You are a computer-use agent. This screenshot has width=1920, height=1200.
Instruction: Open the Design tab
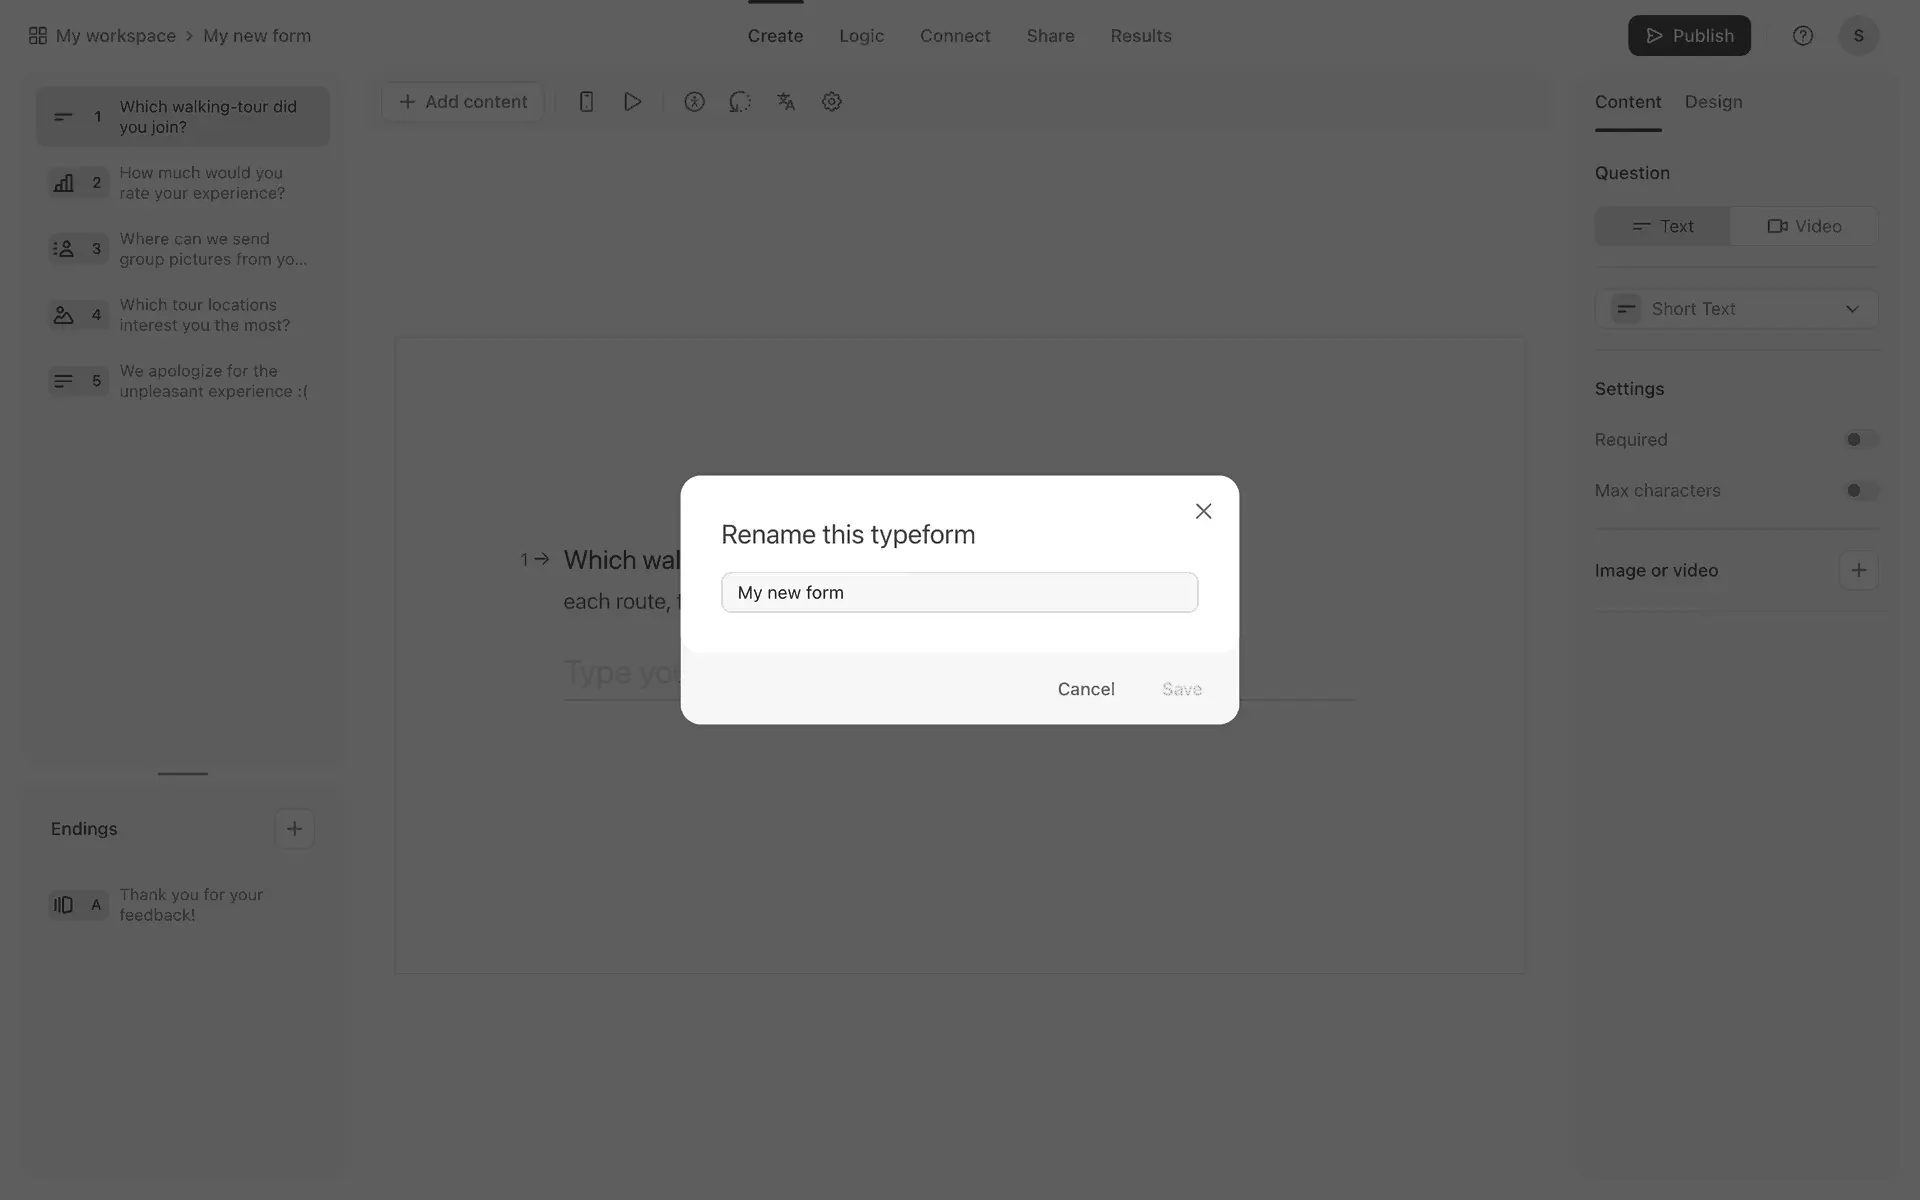point(1713,102)
